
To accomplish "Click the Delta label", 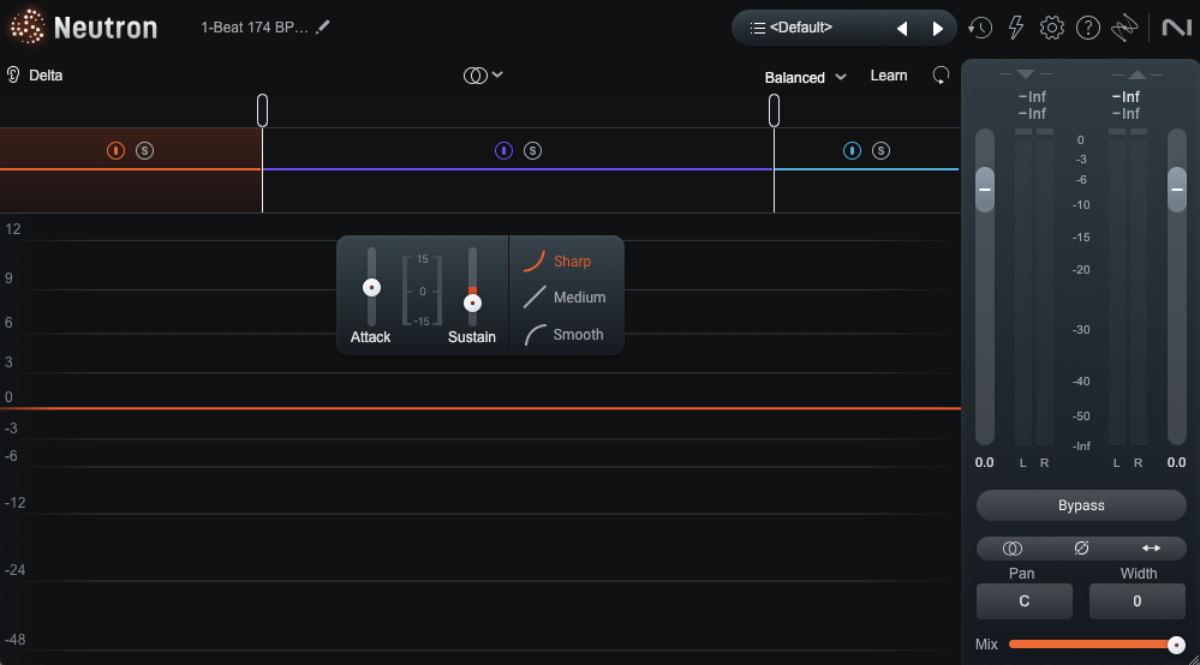I will point(46,75).
